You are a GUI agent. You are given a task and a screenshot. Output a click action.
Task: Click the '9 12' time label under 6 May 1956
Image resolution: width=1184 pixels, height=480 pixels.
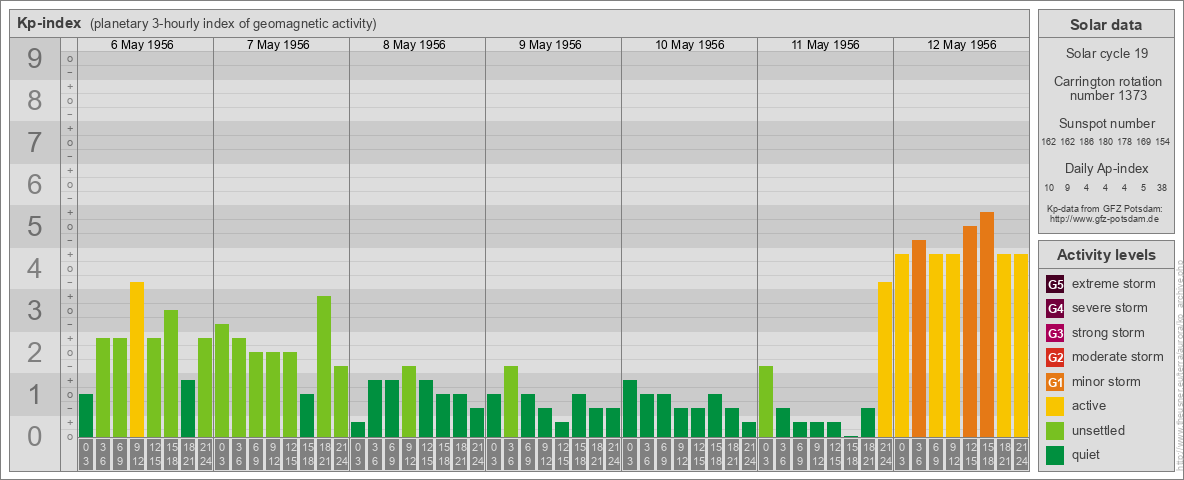137,454
